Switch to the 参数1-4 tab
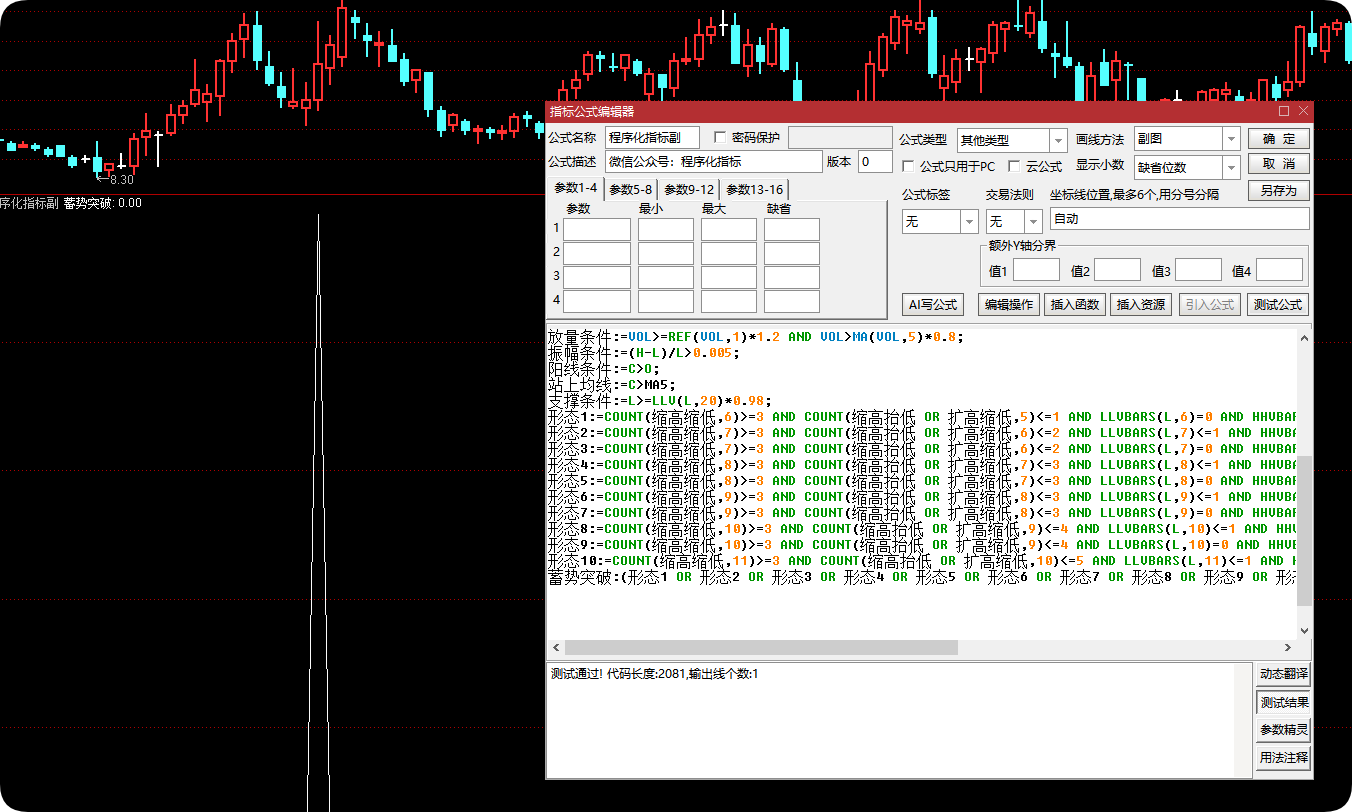 575,188
